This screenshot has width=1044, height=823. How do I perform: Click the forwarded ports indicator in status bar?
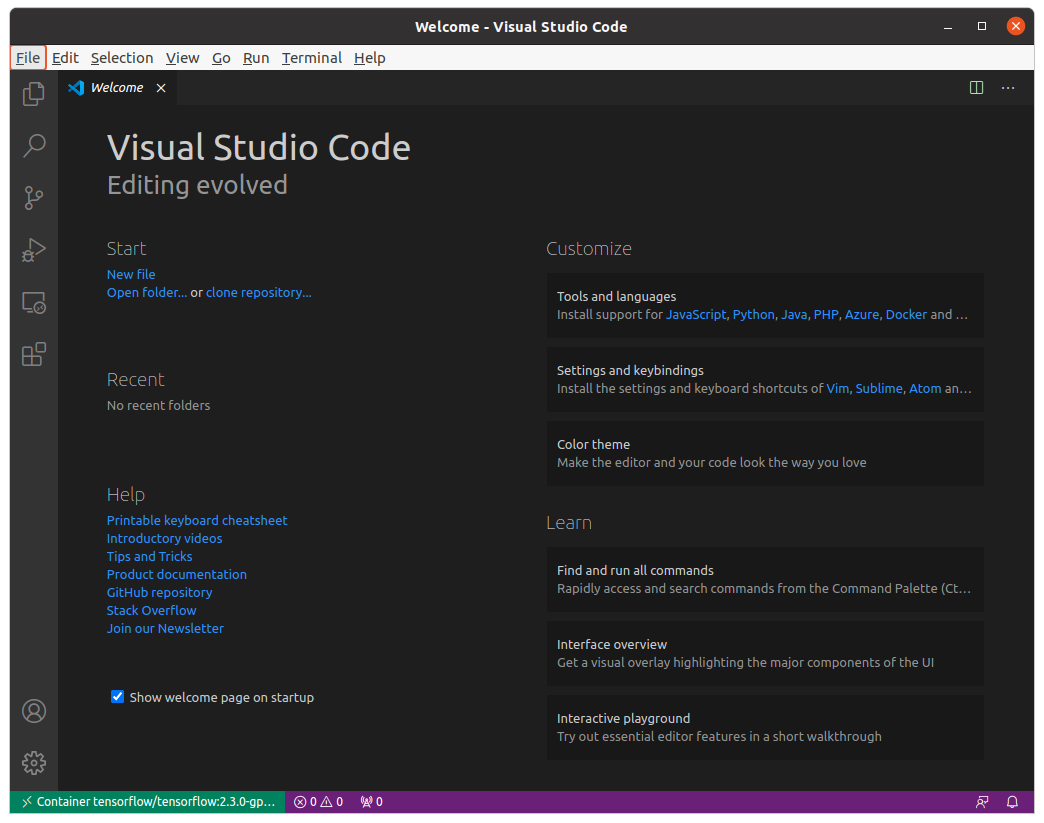(x=372, y=802)
